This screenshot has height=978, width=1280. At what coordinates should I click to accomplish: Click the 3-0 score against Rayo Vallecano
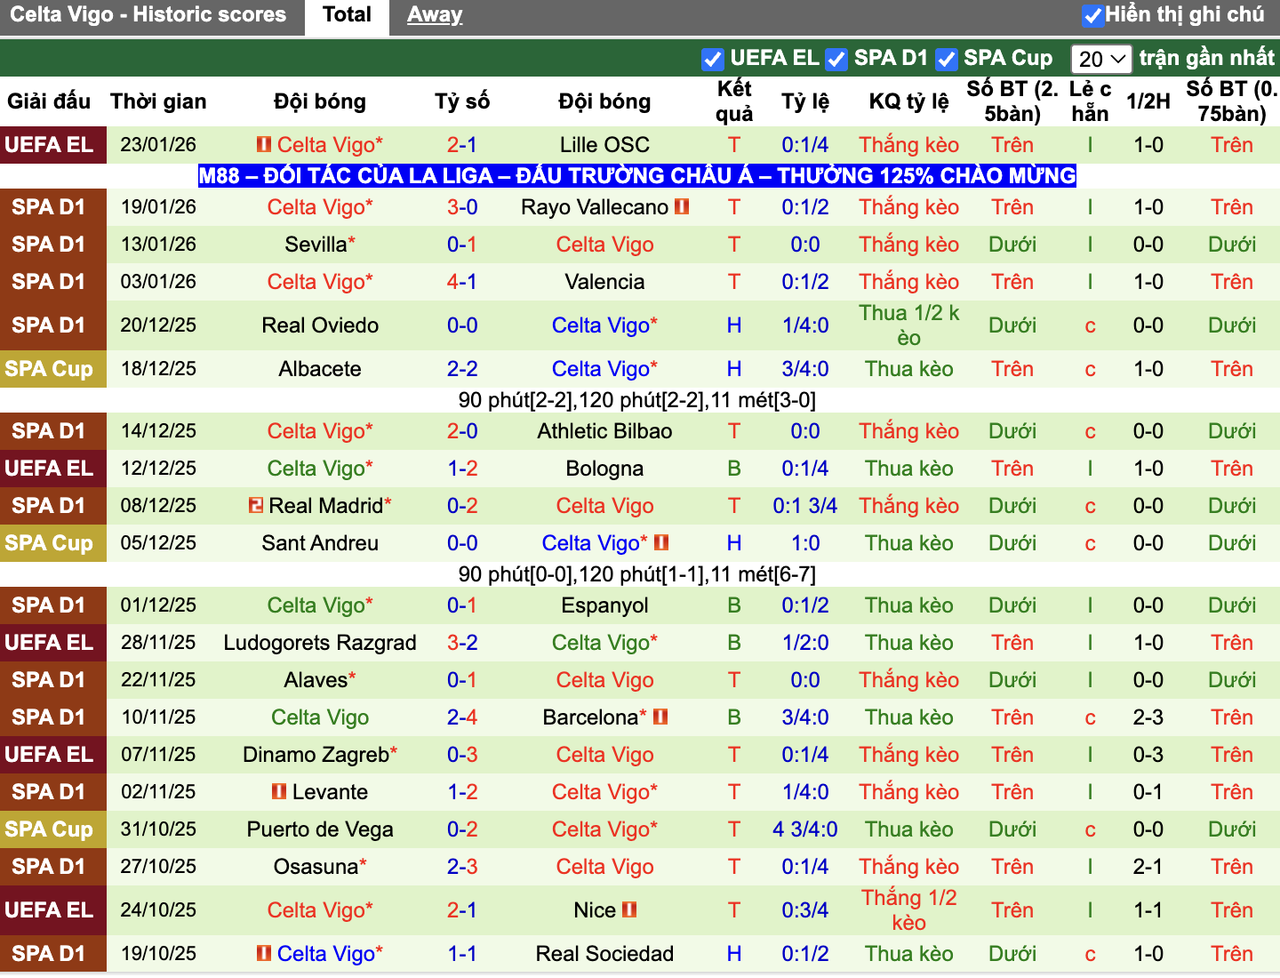pos(462,207)
